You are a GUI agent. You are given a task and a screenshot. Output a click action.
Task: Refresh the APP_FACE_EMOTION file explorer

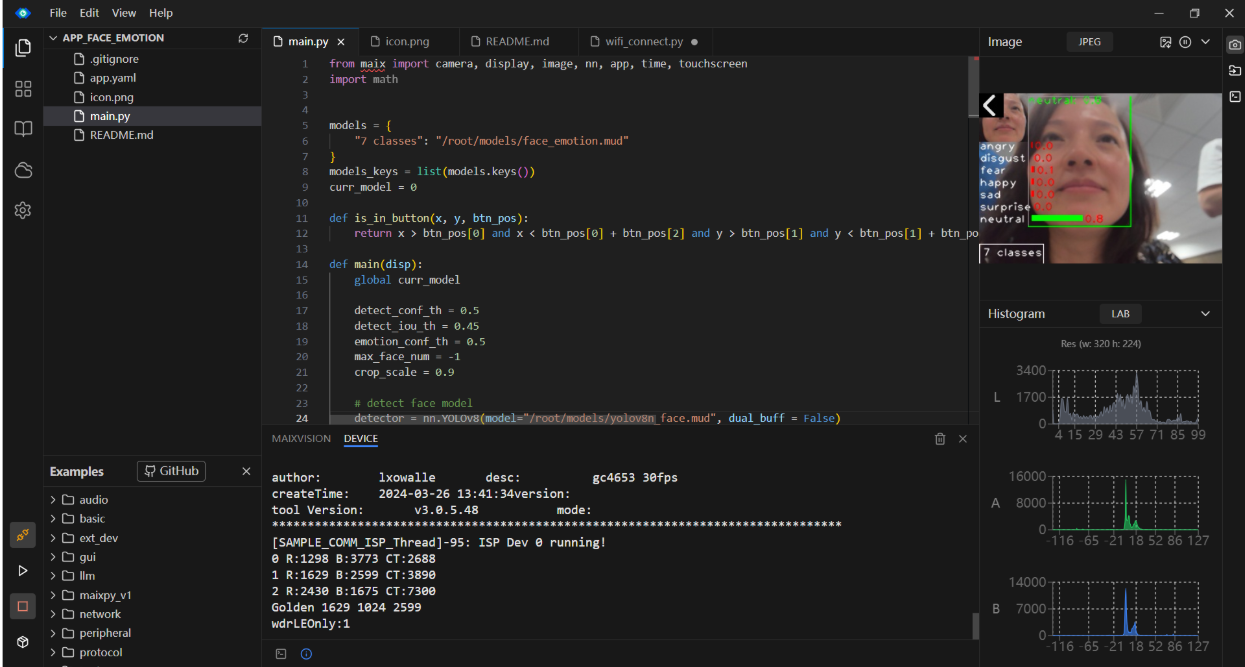(243, 38)
